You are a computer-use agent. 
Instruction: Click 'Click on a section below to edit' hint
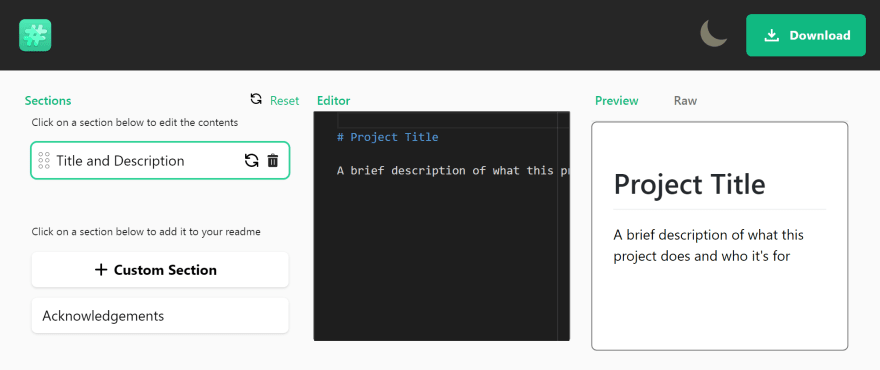point(135,122)
